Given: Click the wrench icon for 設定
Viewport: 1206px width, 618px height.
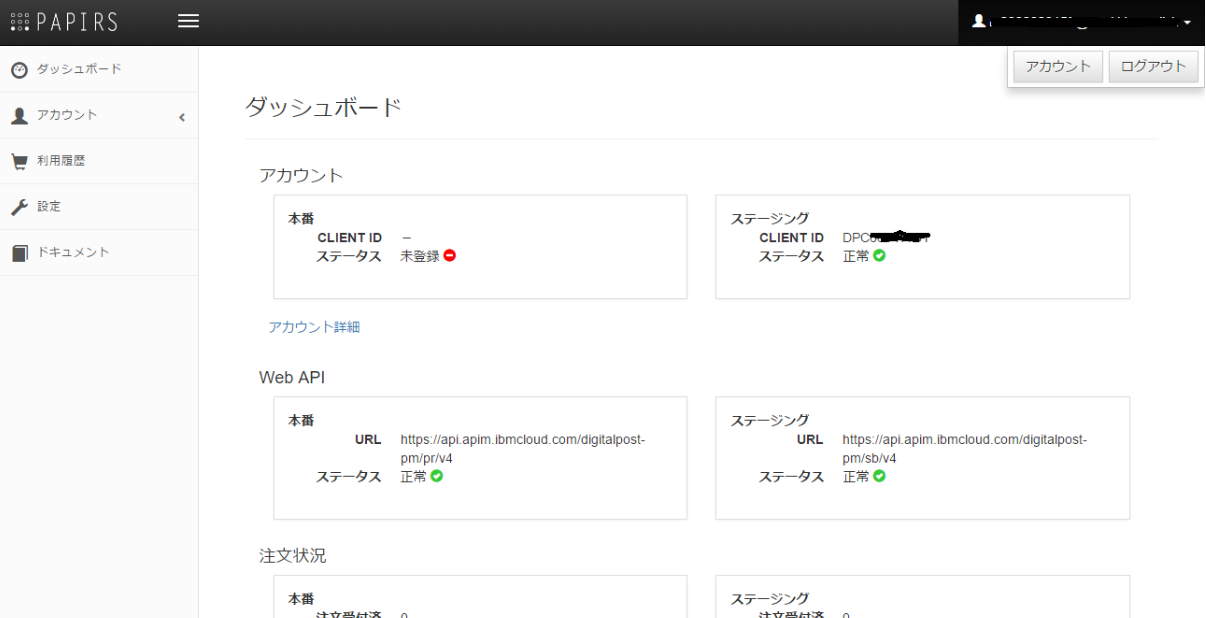Looking at the screenshot, I should point(19,207).
